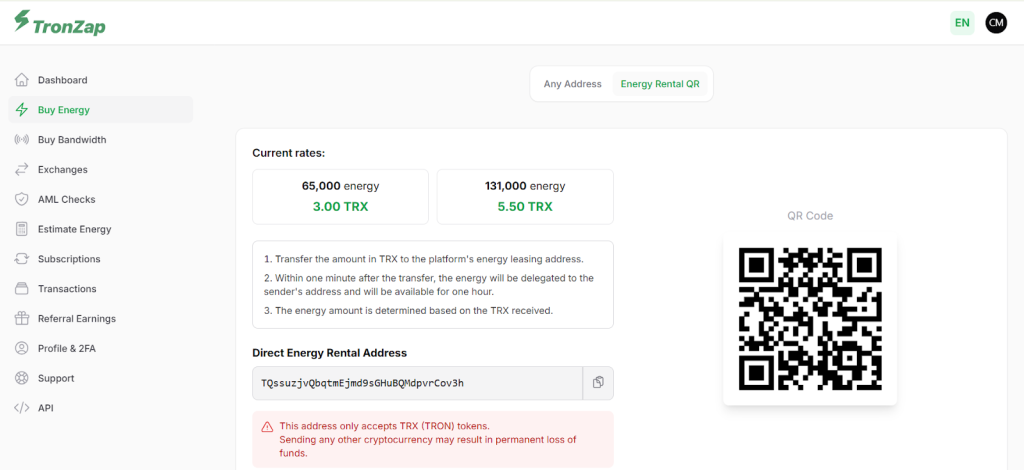The width and height of the screenshot is (1024, 470).
Task: Click the Subscriptions refresh icon
Action: point(21,259)
